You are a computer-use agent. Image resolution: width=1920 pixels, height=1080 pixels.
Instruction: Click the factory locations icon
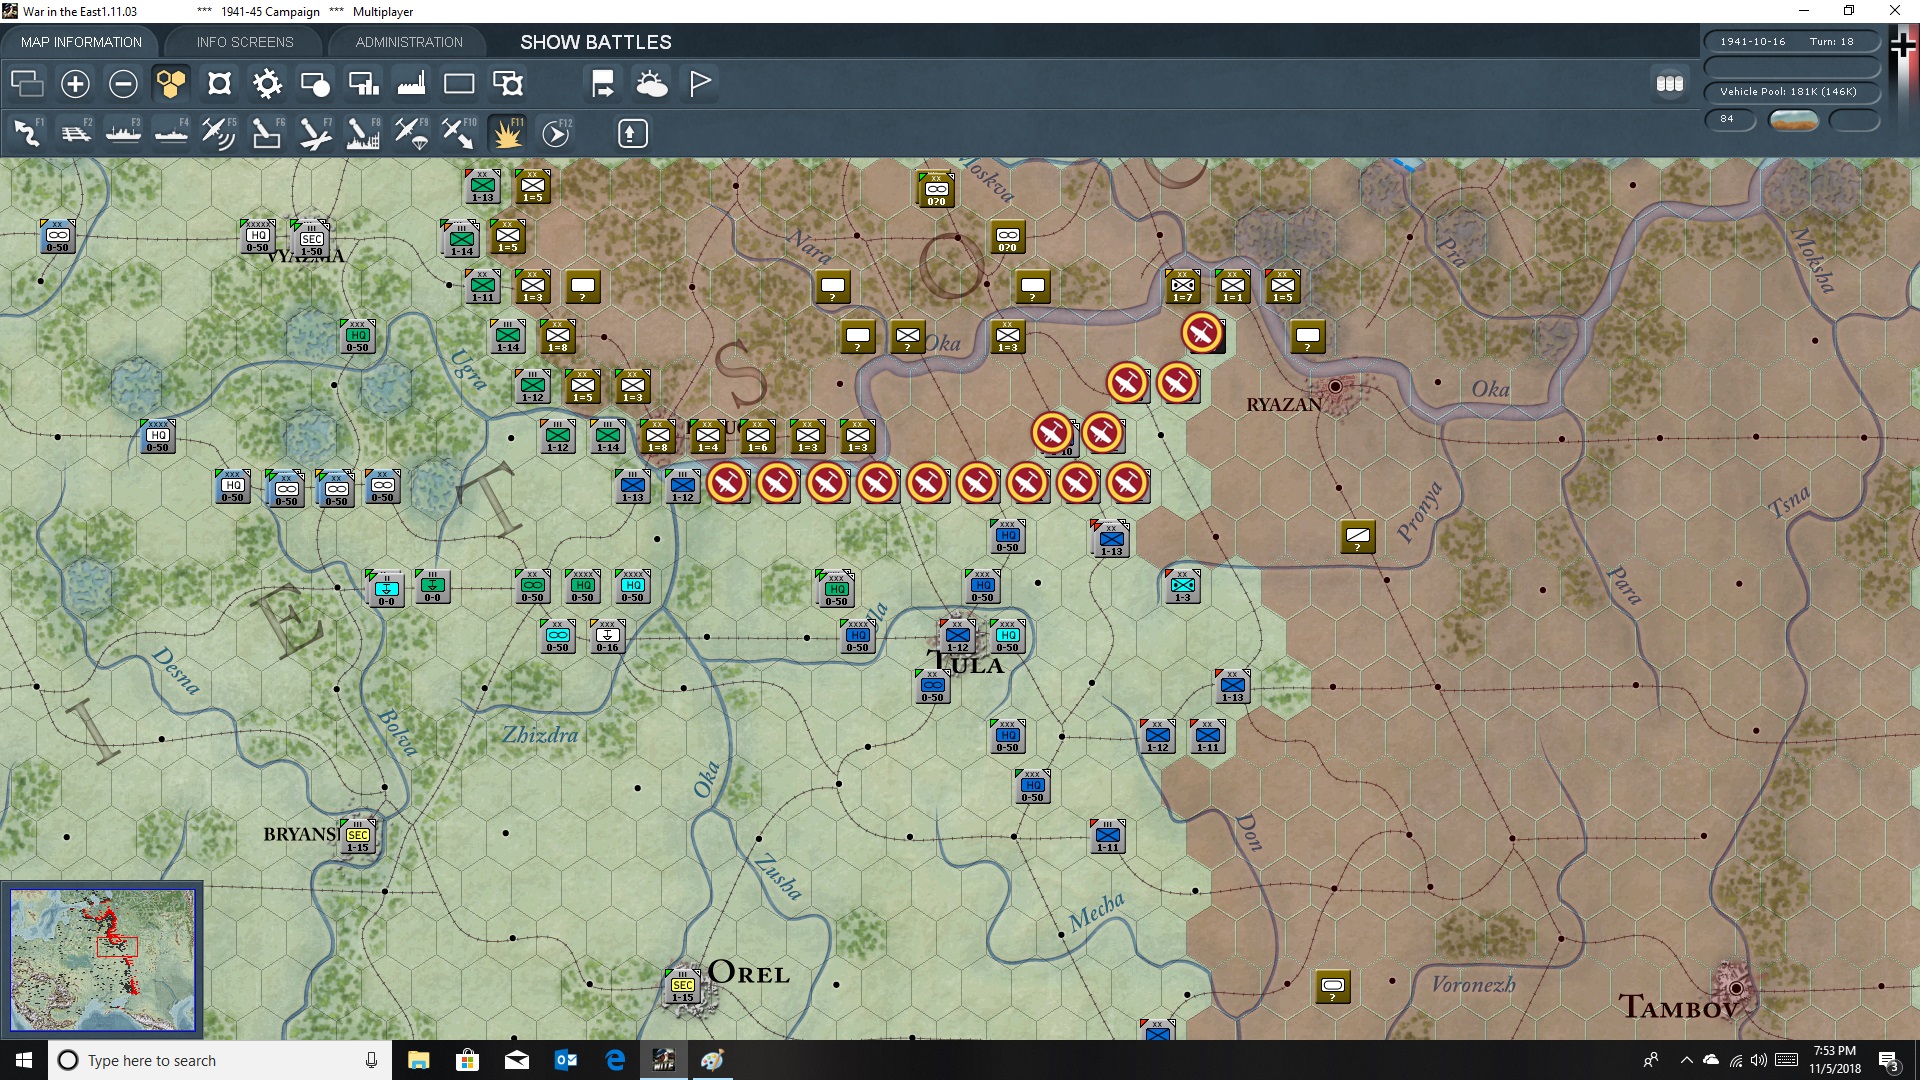point(411,84)
